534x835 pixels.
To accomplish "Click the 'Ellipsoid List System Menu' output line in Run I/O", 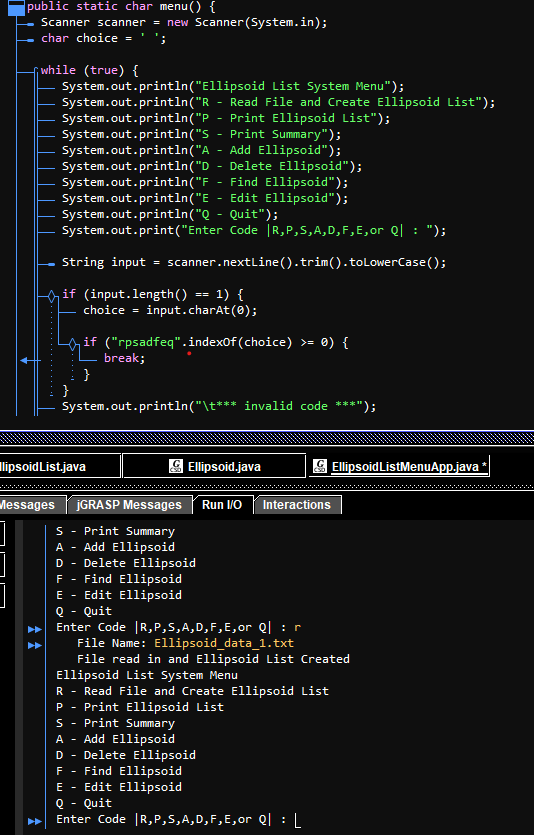I will (147, 675).
